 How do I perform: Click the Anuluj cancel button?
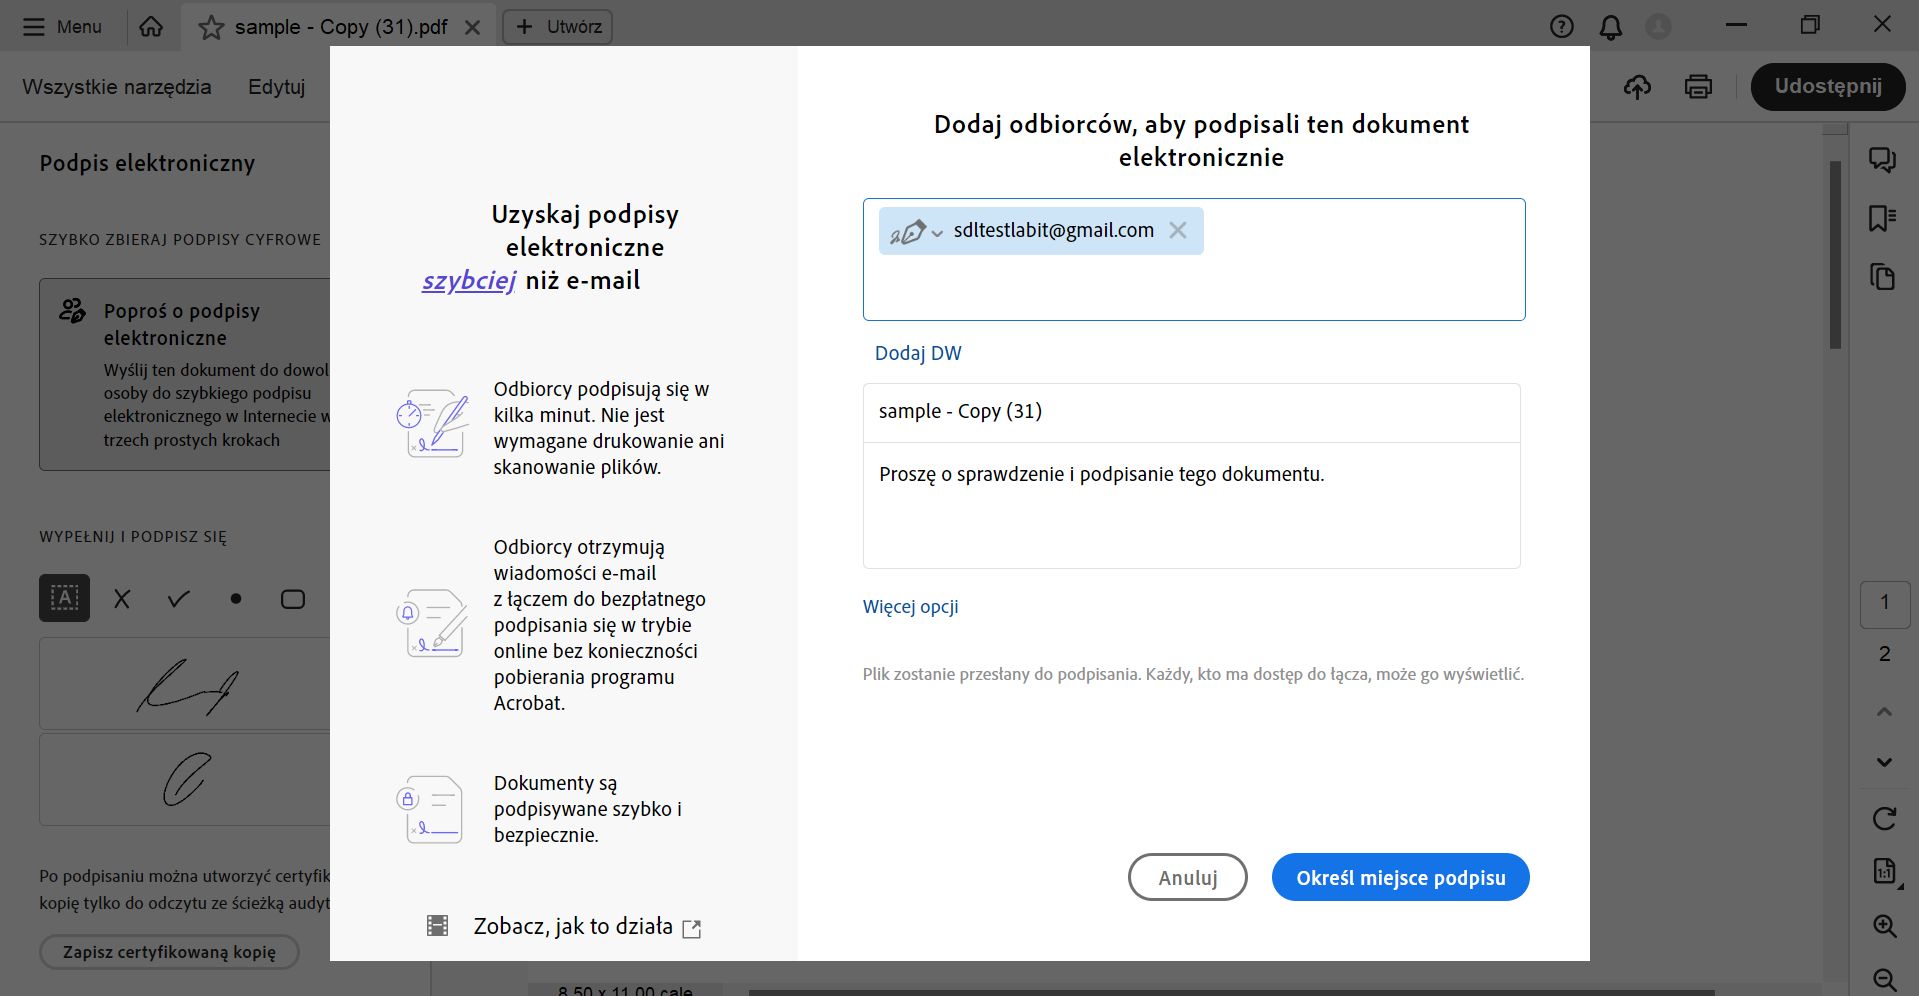click(x=1188, y=877)
